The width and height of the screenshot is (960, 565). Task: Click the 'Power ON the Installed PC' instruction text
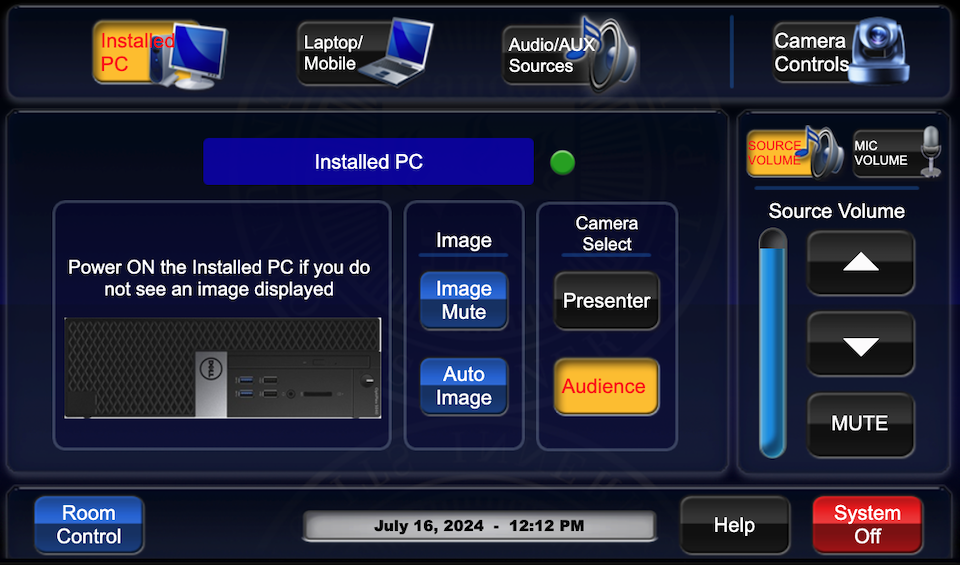[x=219, y=278]
